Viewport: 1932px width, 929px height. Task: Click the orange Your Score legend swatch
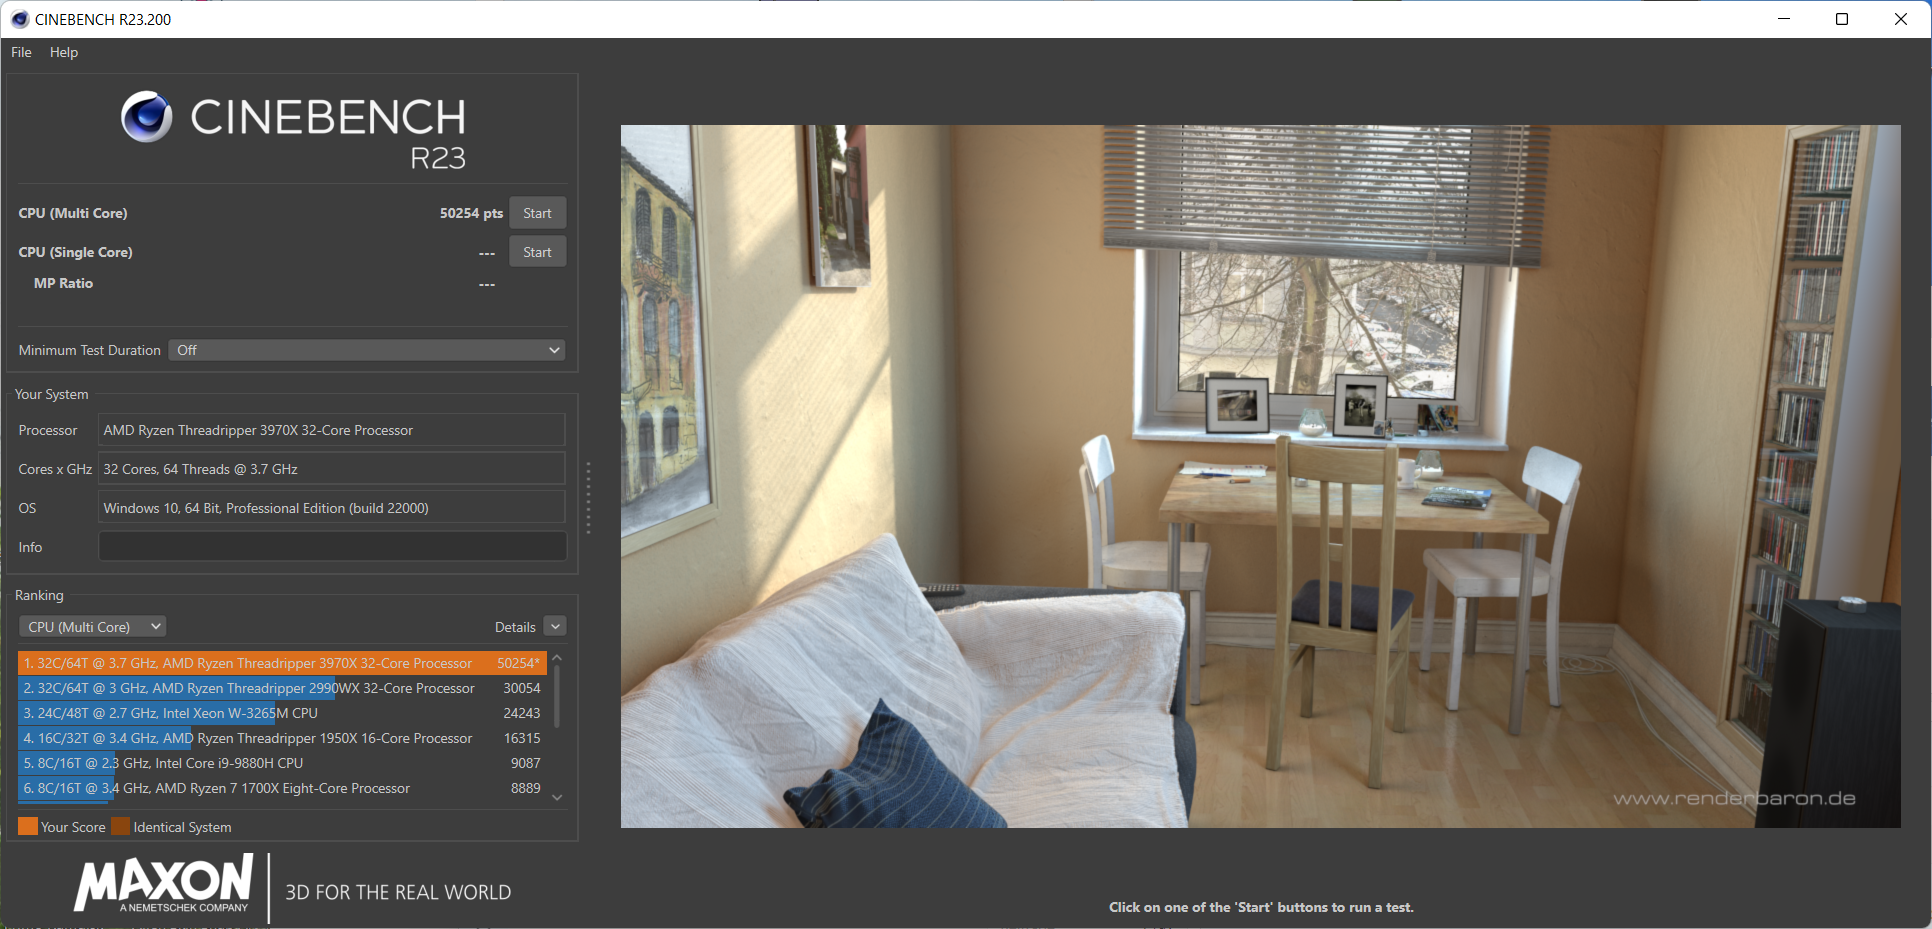pos(28,826)
